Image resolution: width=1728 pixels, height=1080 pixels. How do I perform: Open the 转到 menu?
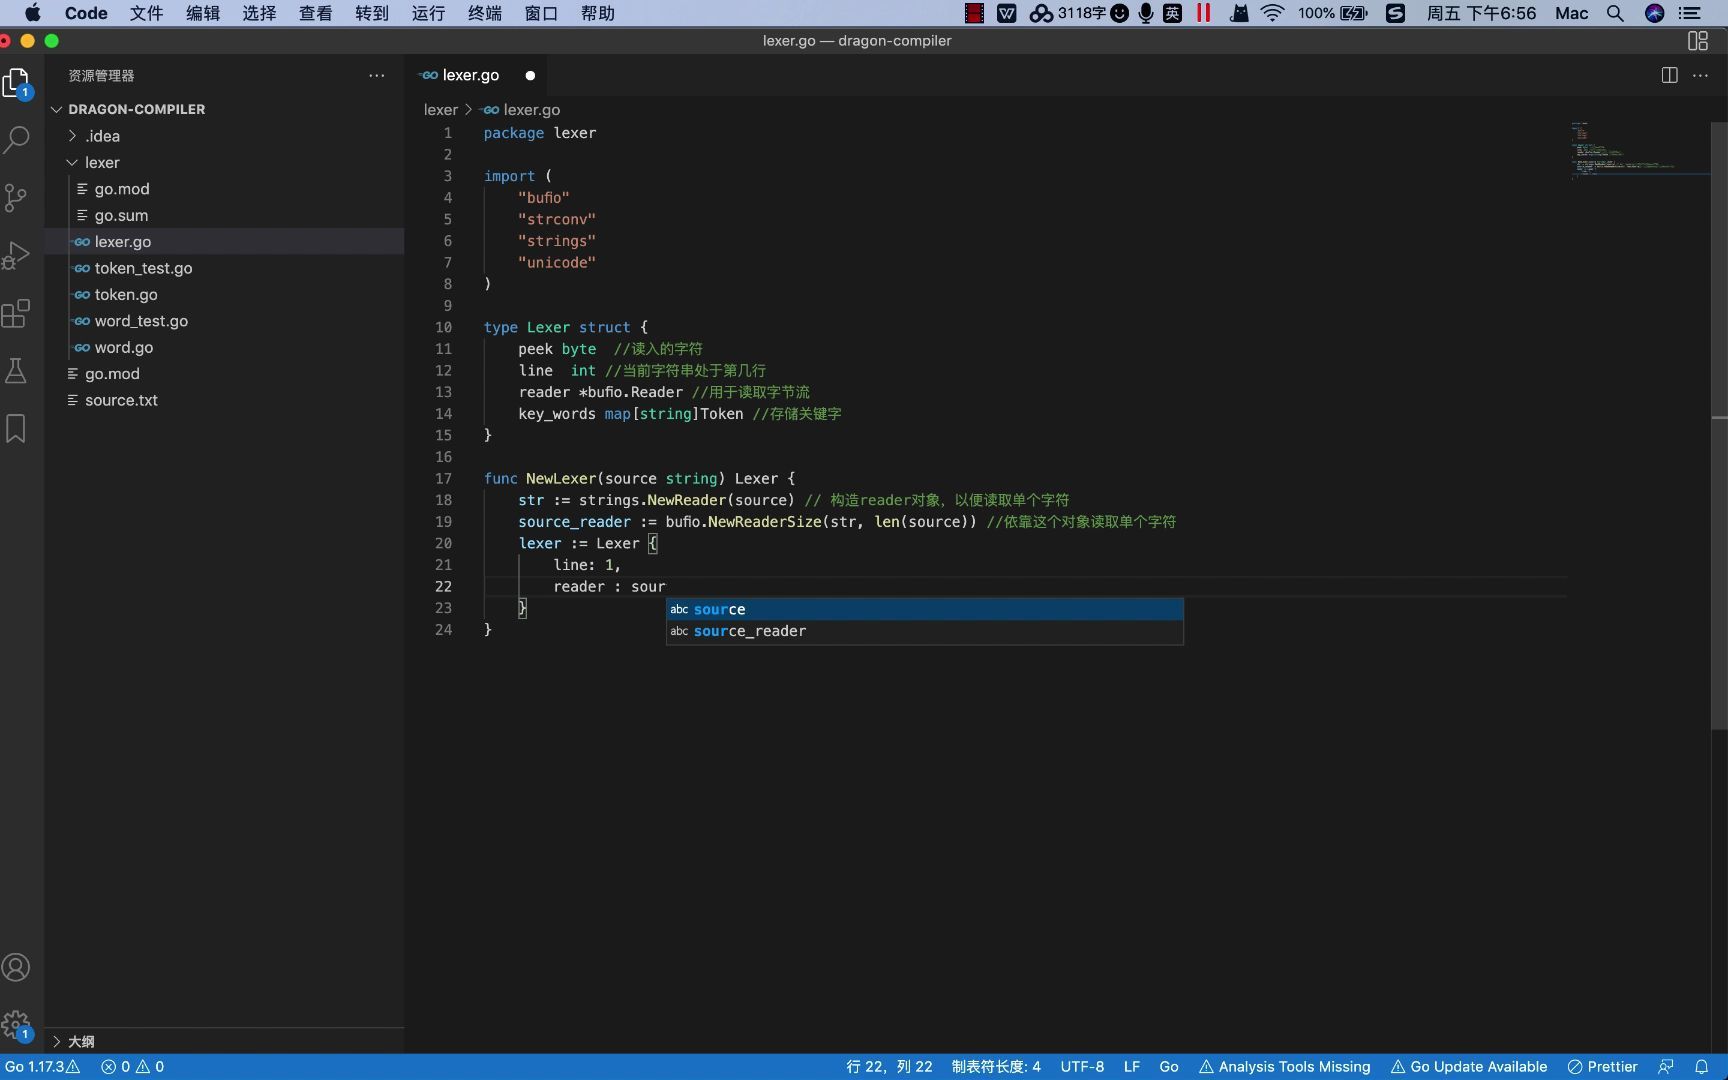coord(372,13)
